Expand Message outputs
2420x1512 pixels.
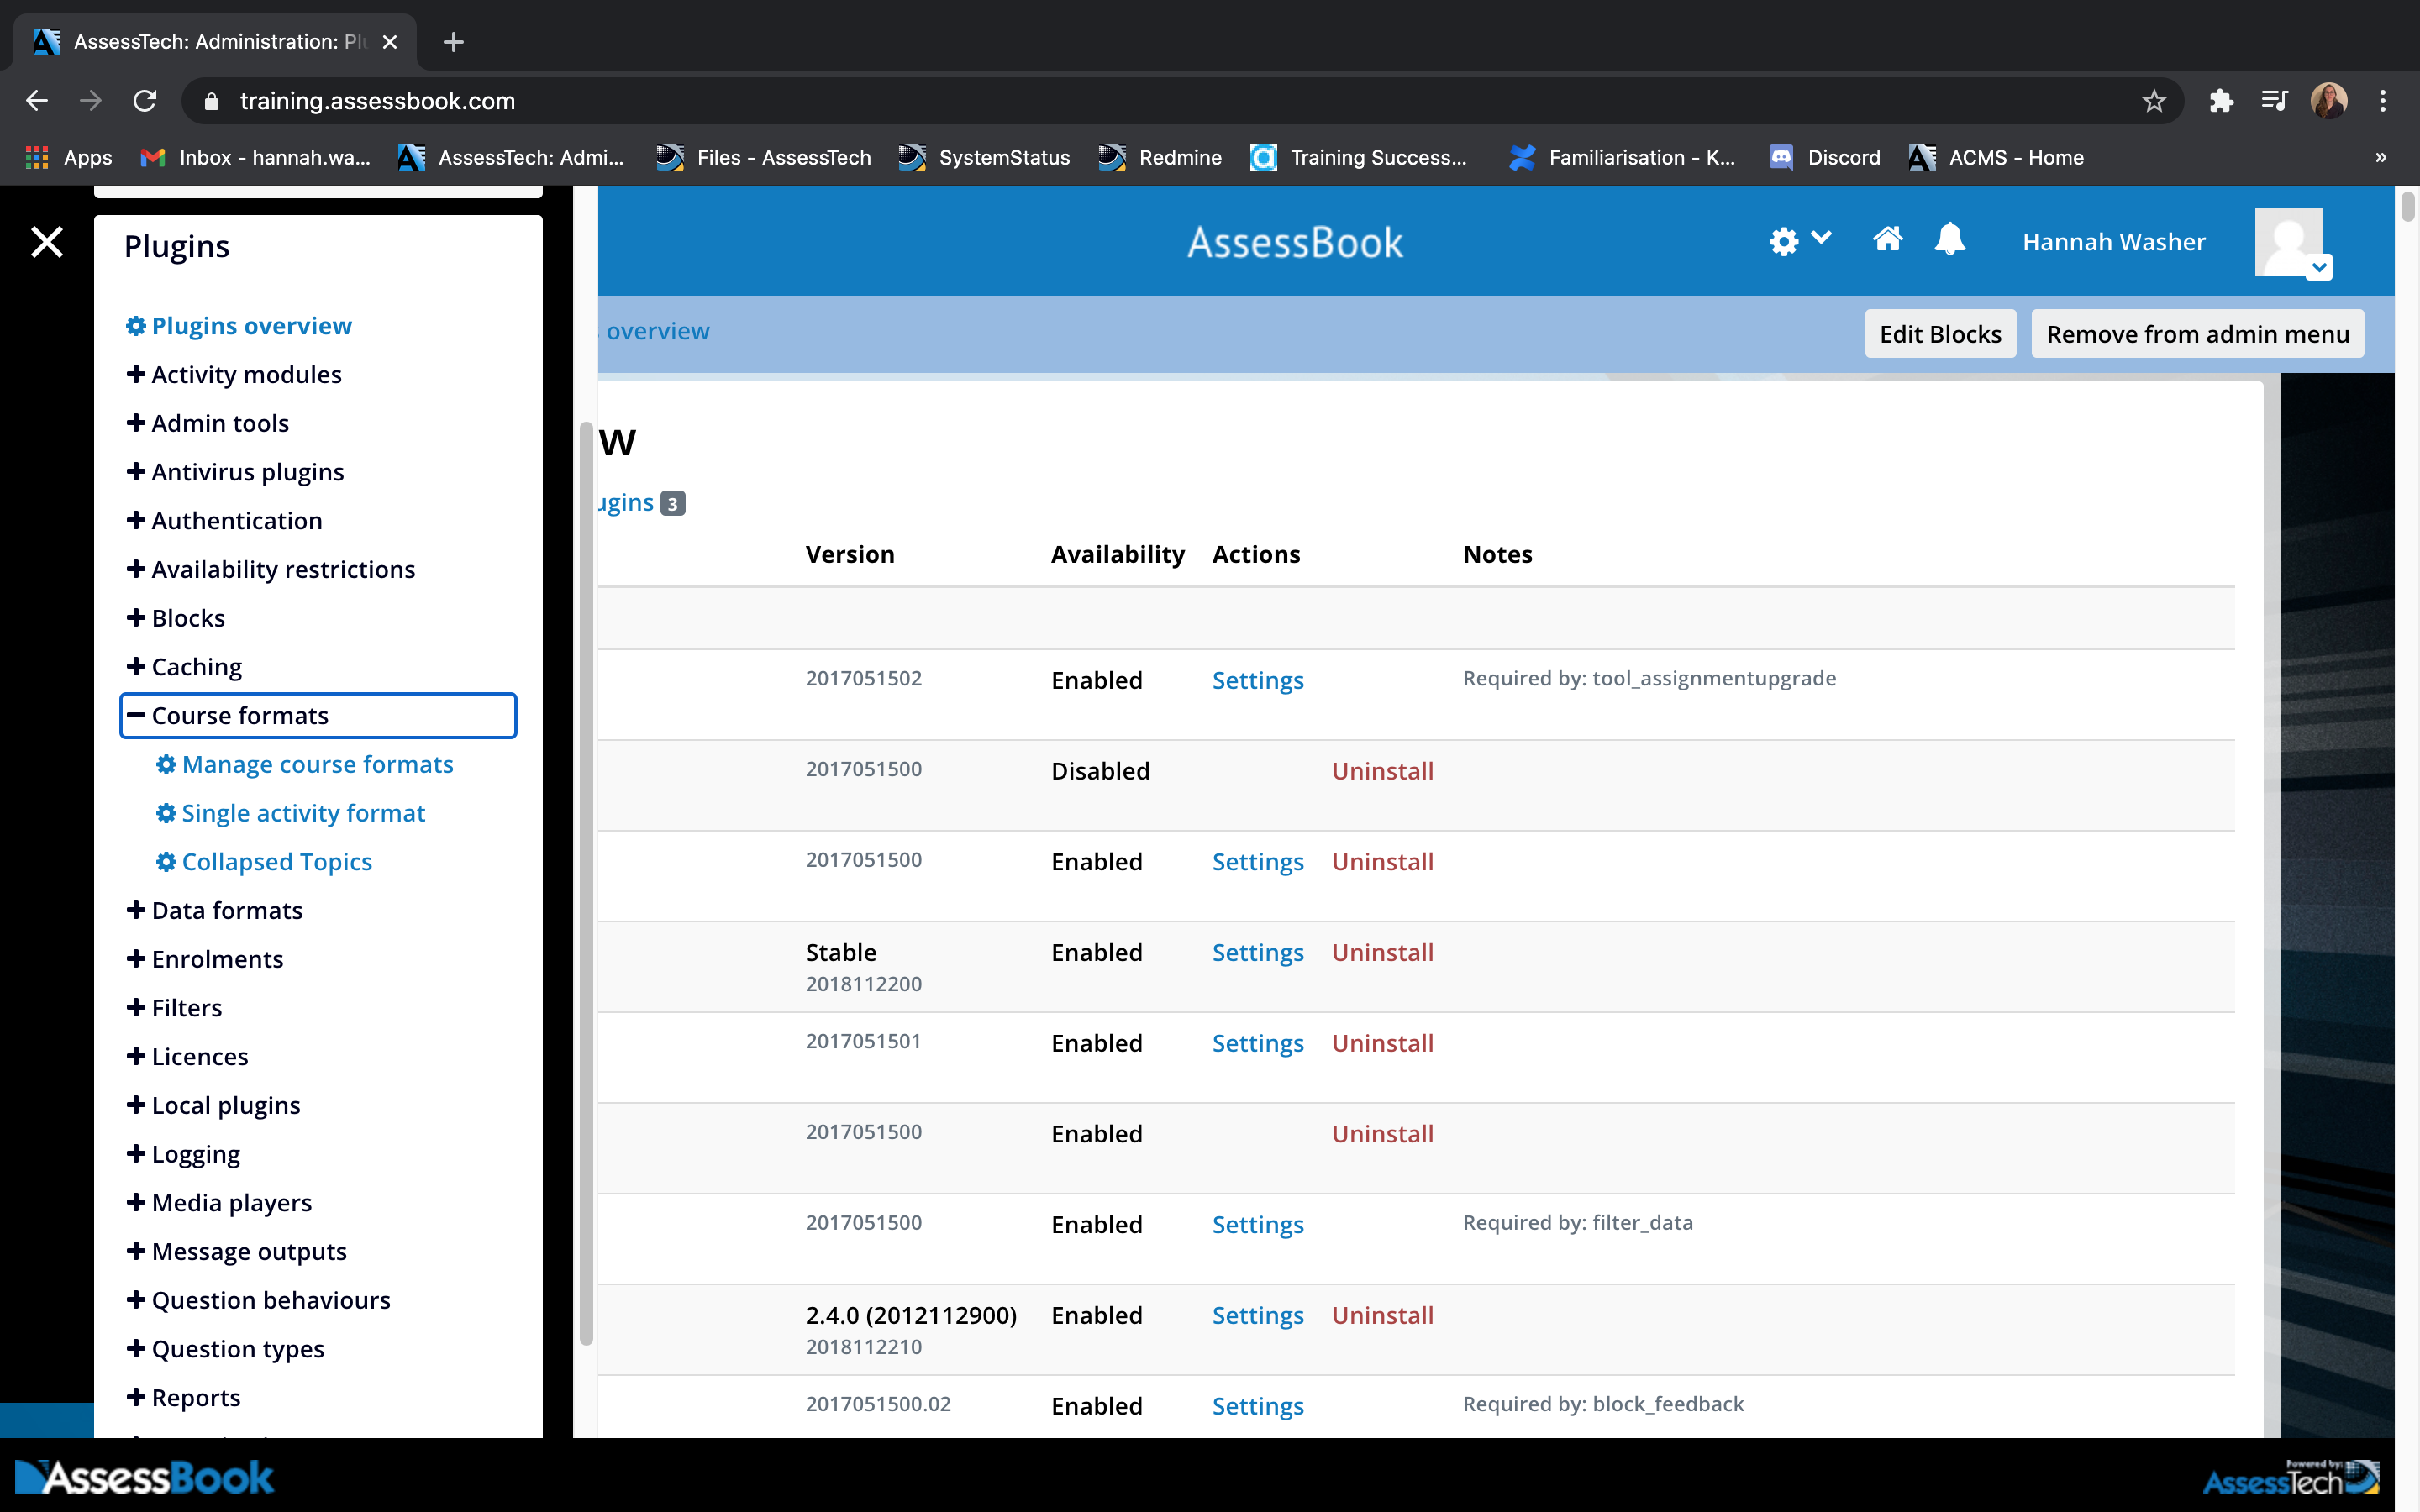click(x=237, y=1252)
